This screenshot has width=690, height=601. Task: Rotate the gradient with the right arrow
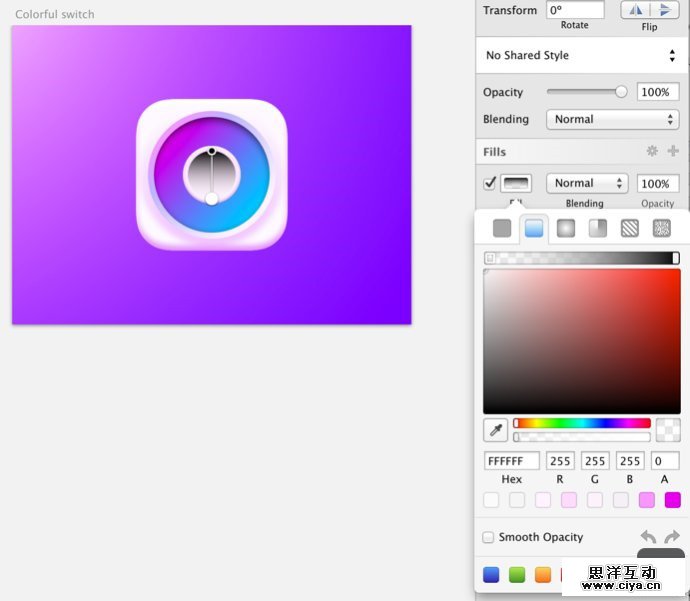point(672,538)
